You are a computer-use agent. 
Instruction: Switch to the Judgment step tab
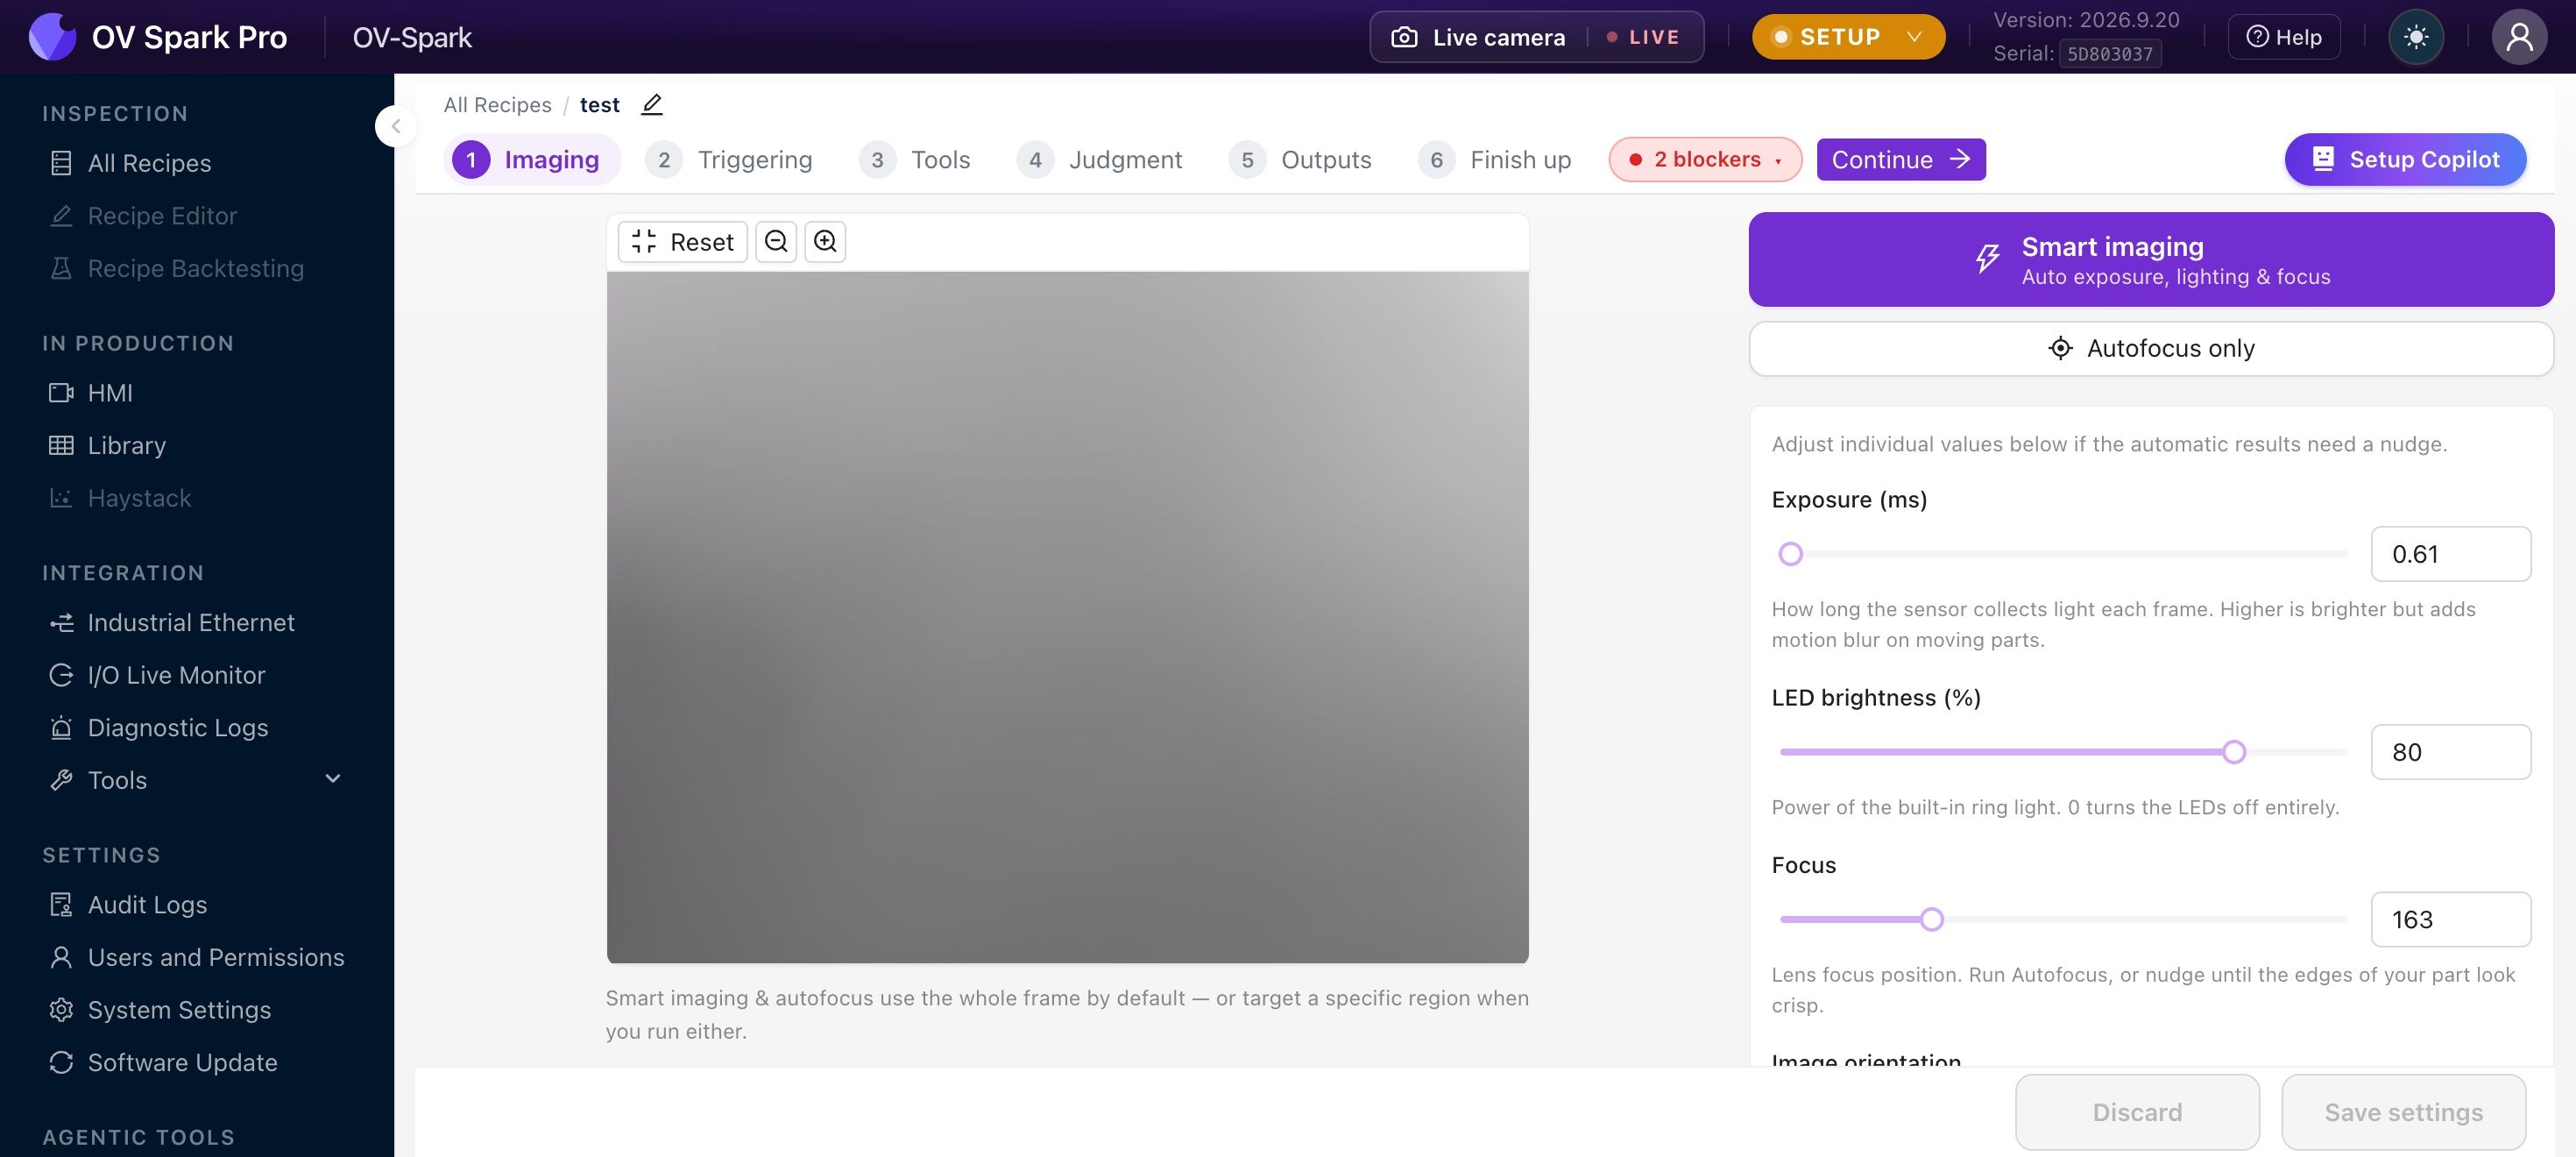click(x=1099, y=160)
